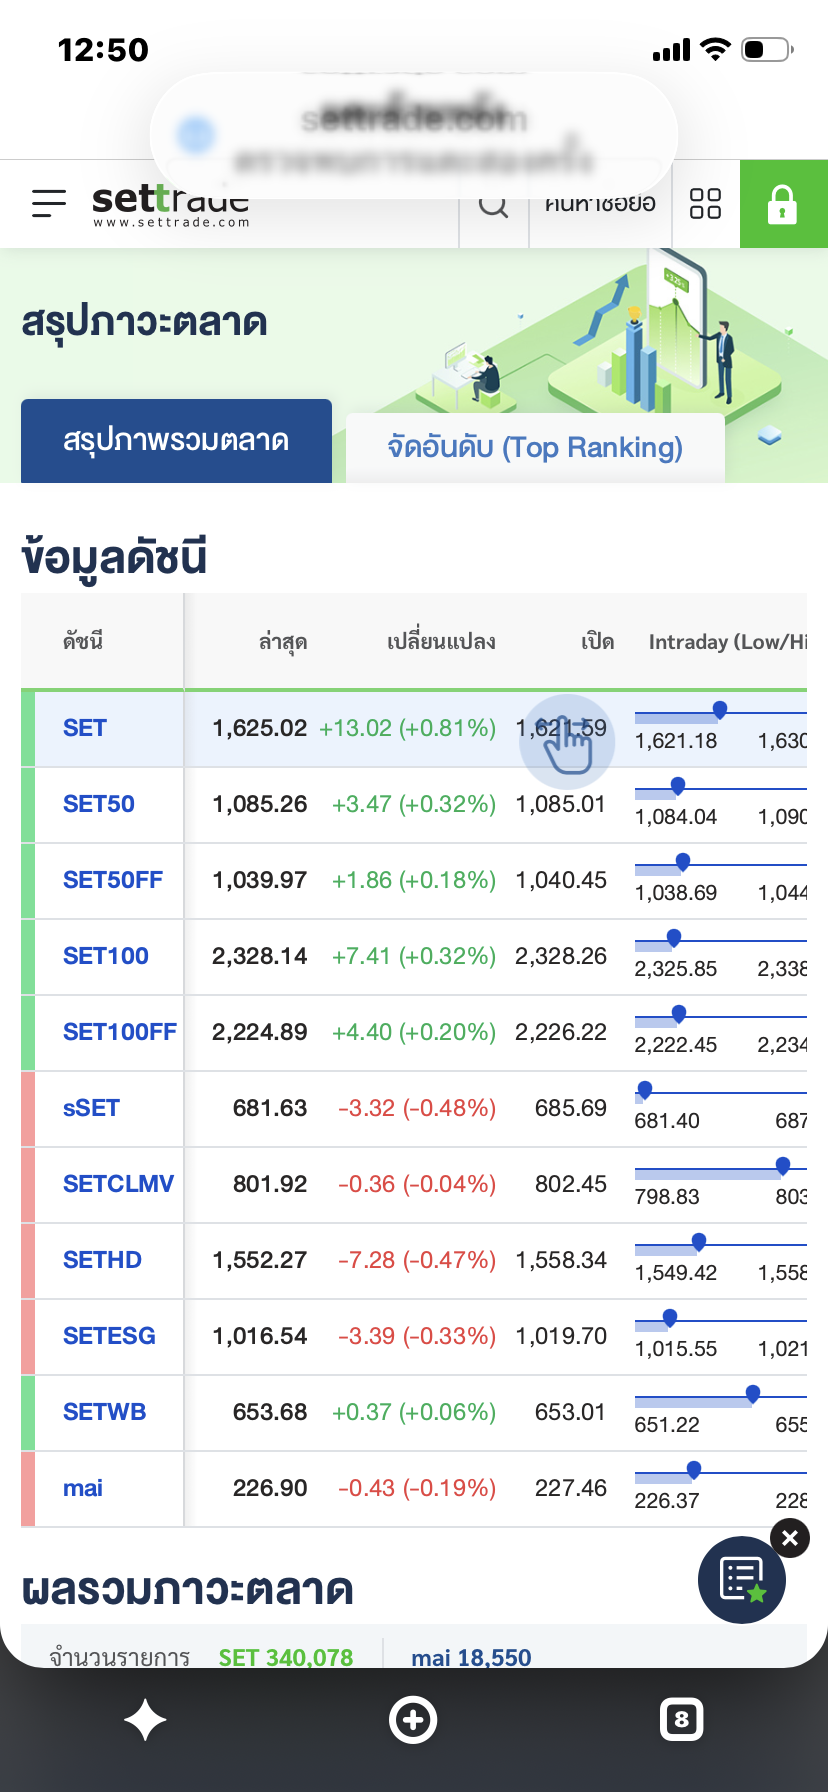Open the hamburger menu icon
828x1792 pixels.
(49, 203)
